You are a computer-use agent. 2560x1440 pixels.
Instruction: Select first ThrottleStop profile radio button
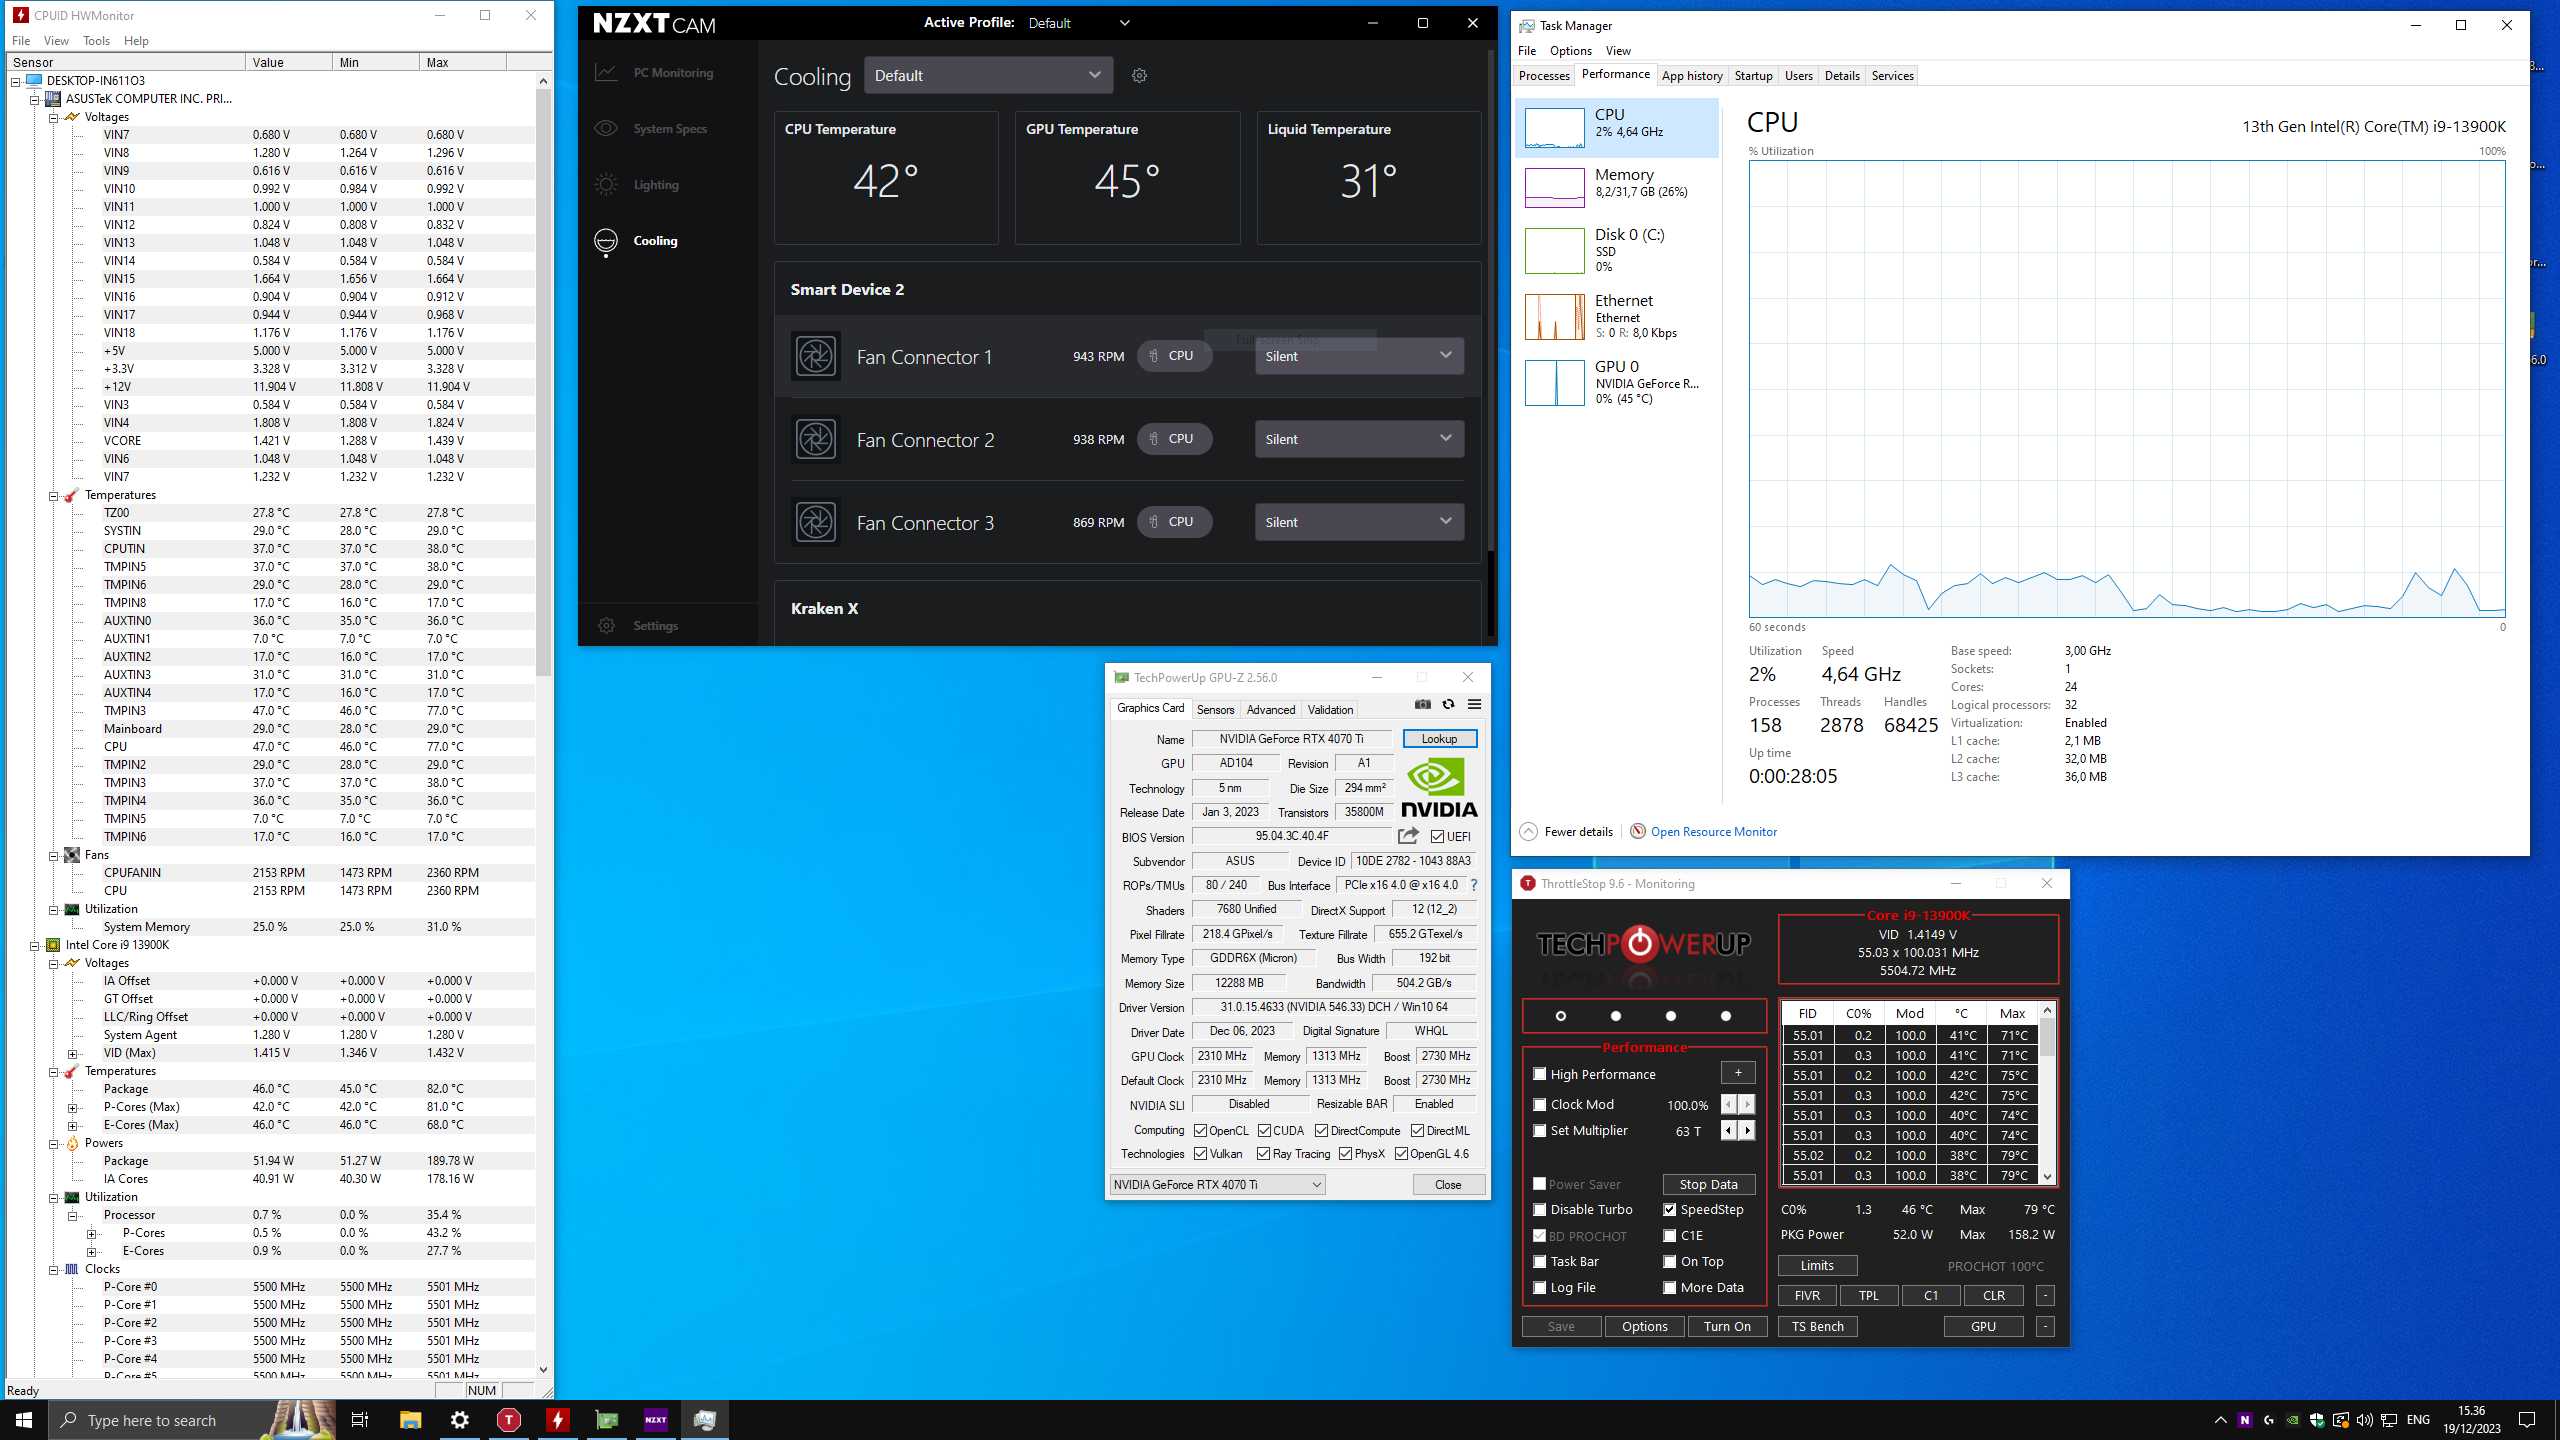click(1561, 1017)
